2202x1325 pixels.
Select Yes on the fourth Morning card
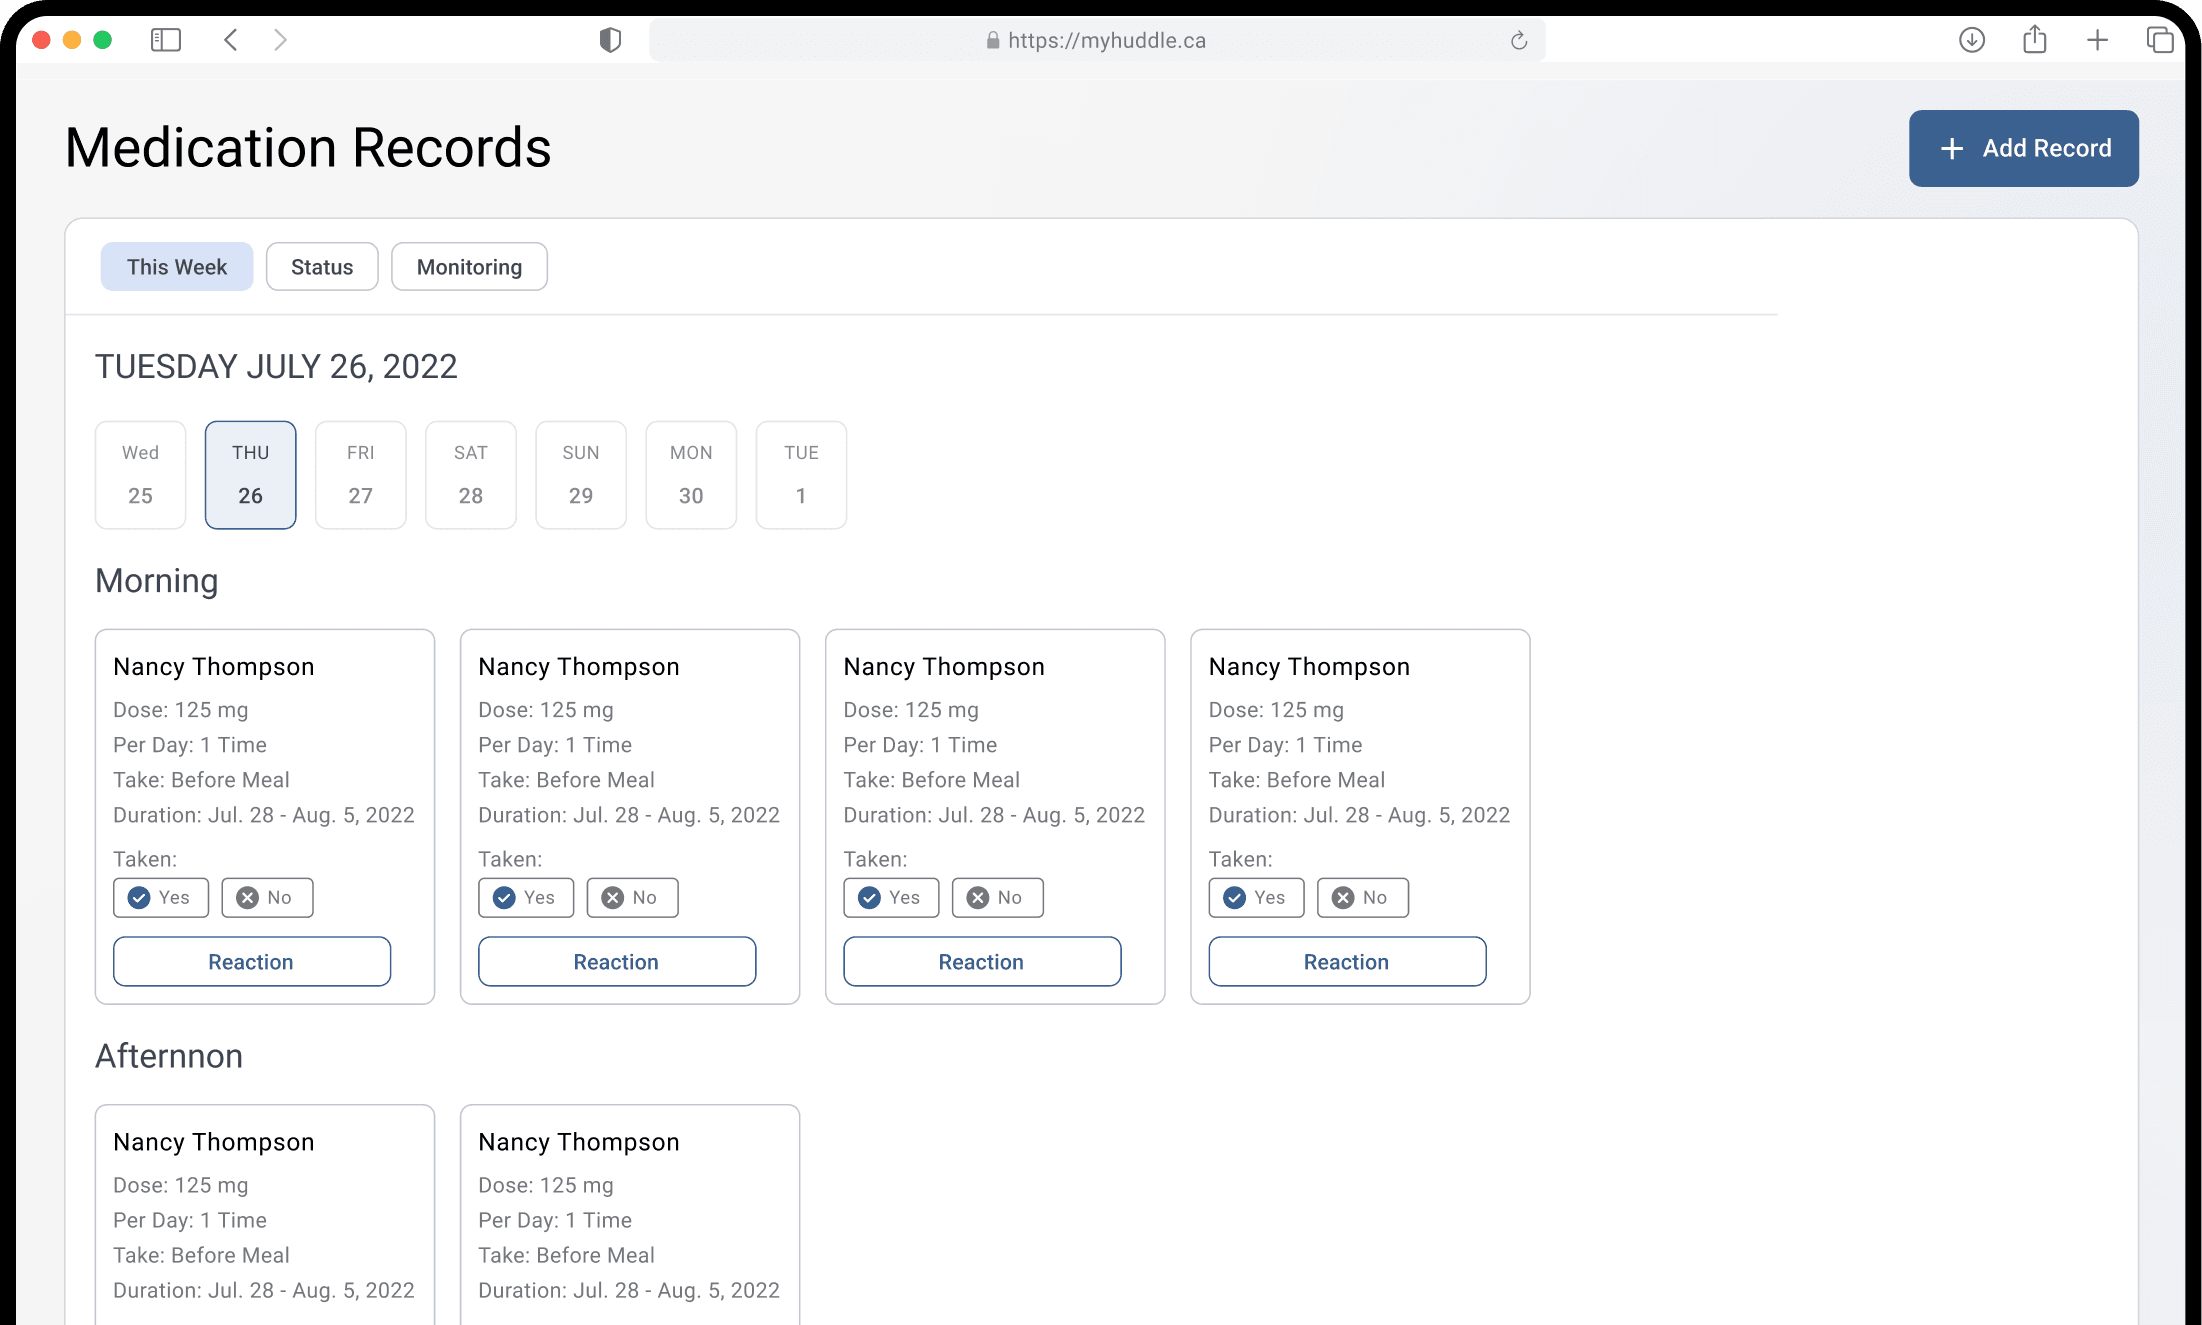coord(1256,898)
